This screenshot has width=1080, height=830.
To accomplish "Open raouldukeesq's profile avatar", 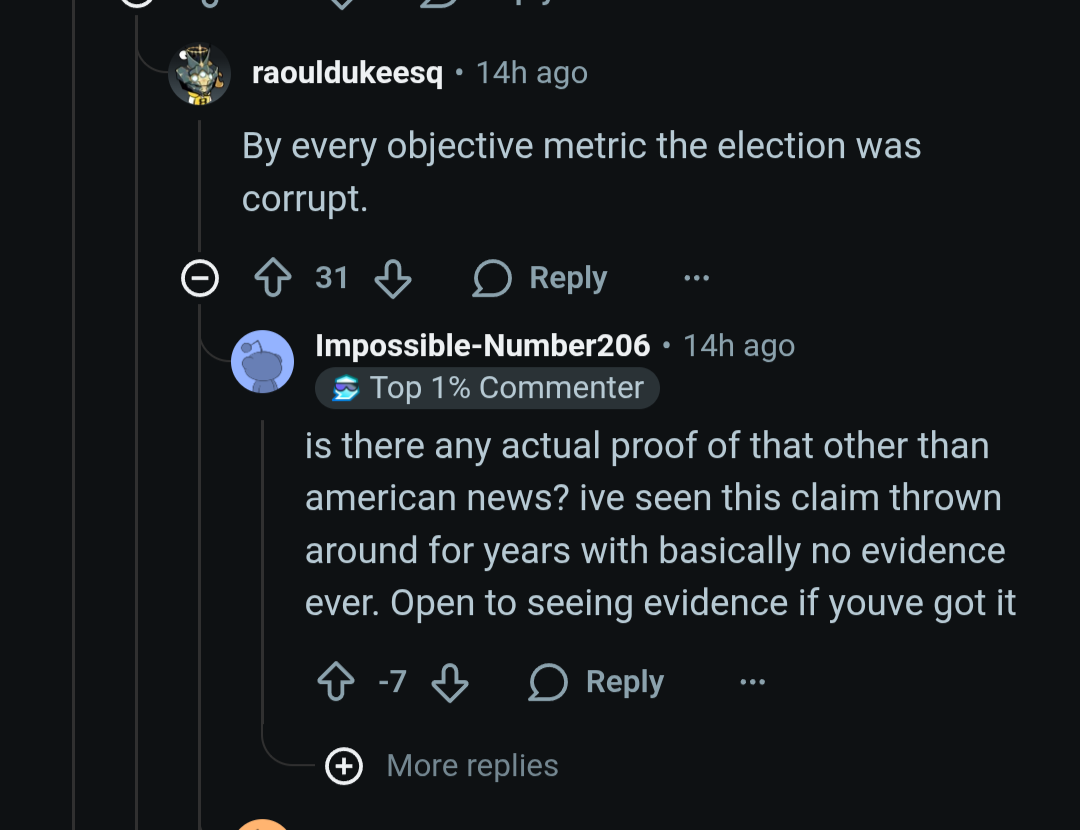I will point(199,74).
